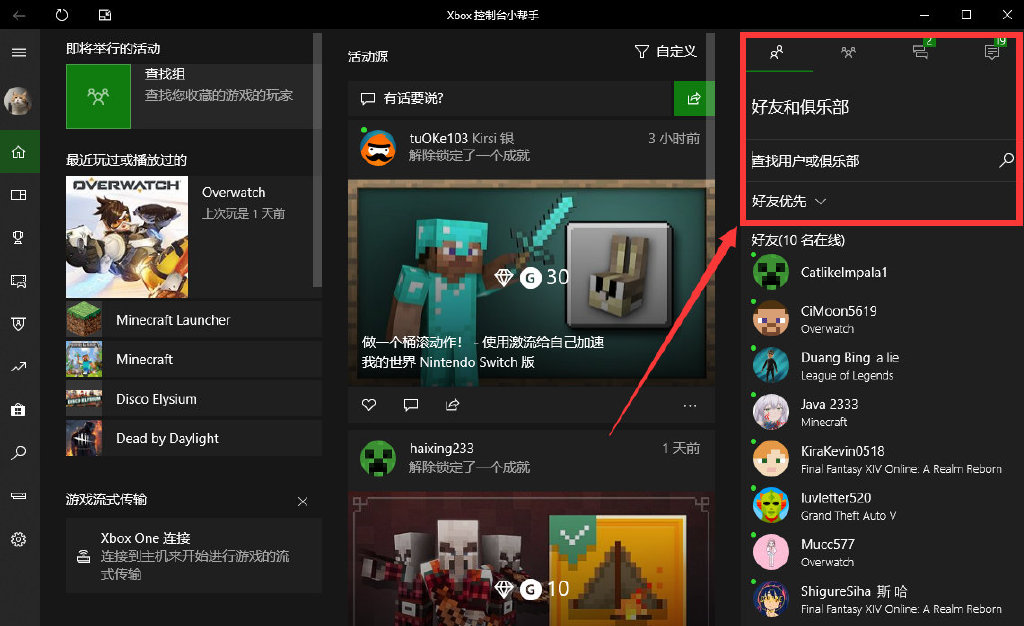Select friend Java 2333
The height and width of the screenshot is (626, 1024).
click(x=878, y=413)
